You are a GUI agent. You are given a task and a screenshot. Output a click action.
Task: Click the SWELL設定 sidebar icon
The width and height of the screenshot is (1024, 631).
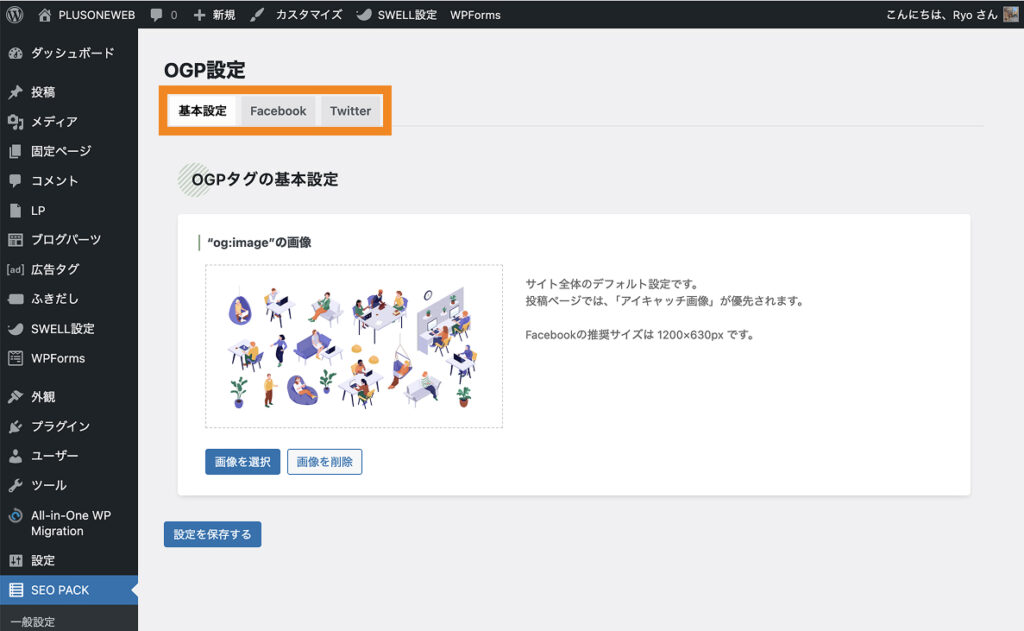[15, 328]
